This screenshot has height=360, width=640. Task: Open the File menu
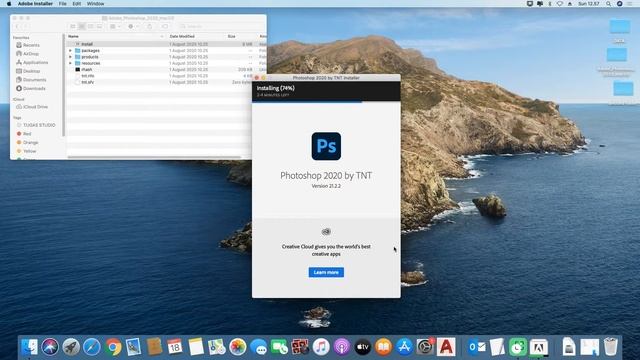[x=62, y=4]
